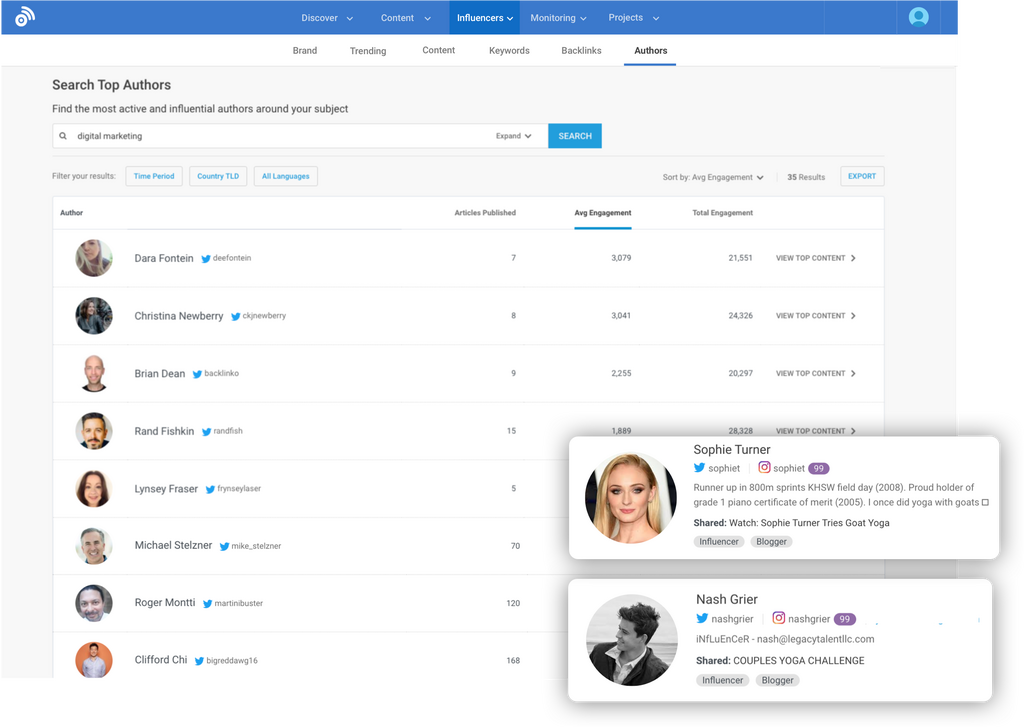The height and width of the screenshot is (727, 1024).
Task: Open the user profile avatar icon
Action: pos(918,17)
